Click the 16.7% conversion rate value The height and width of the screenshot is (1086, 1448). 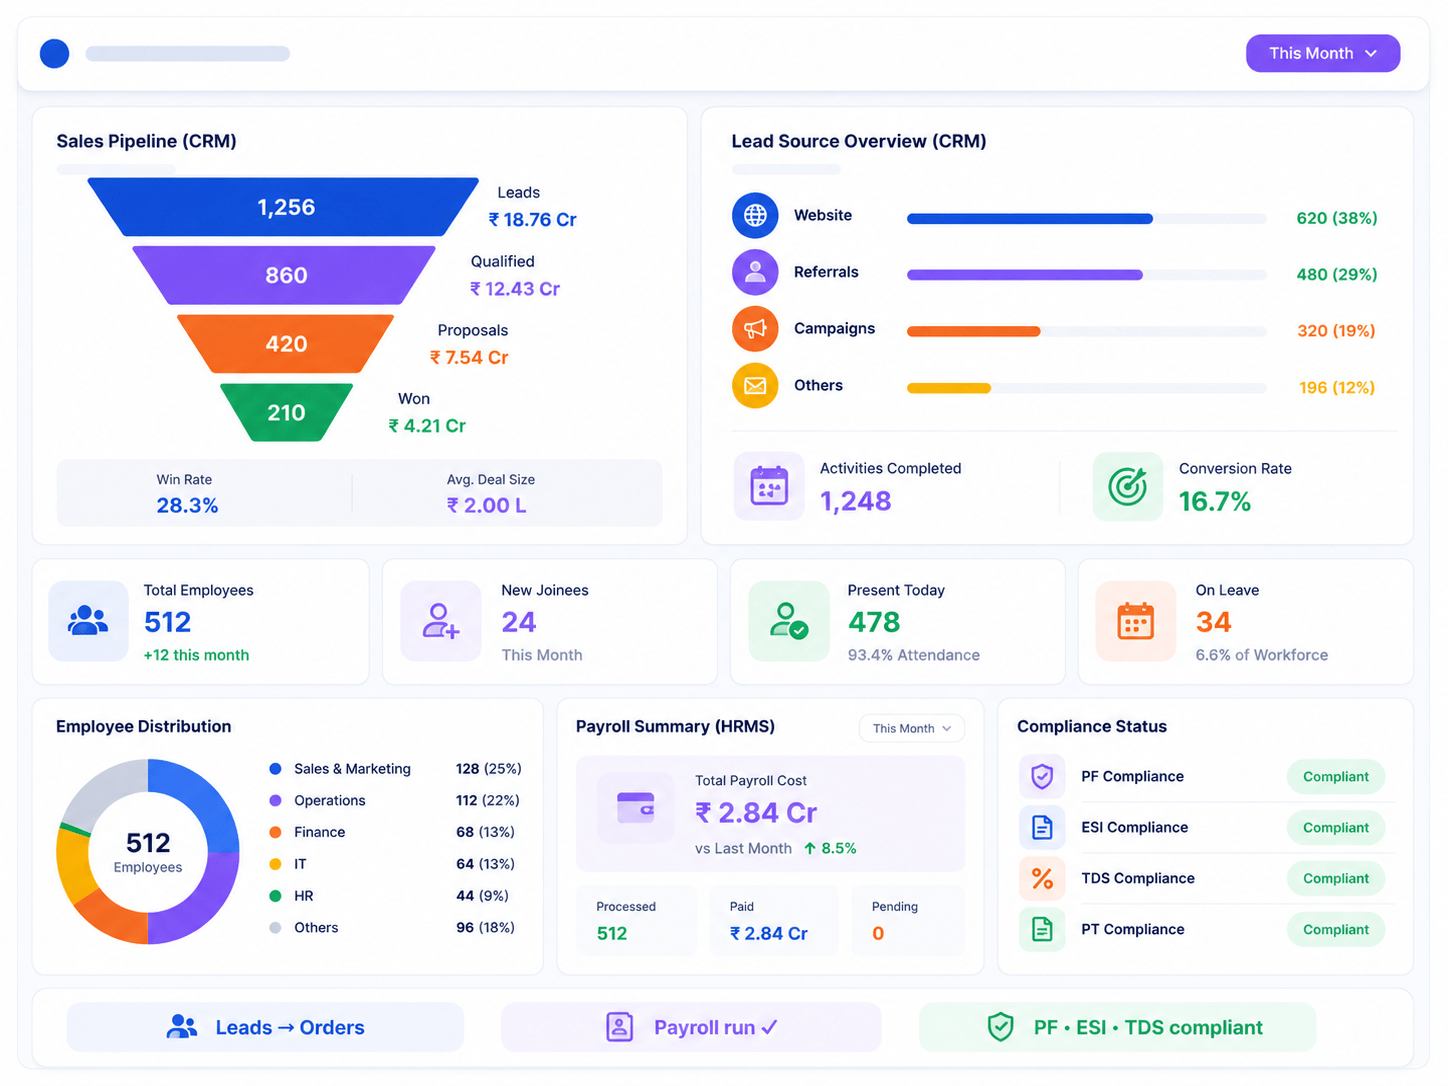(x=1215, y=502)
